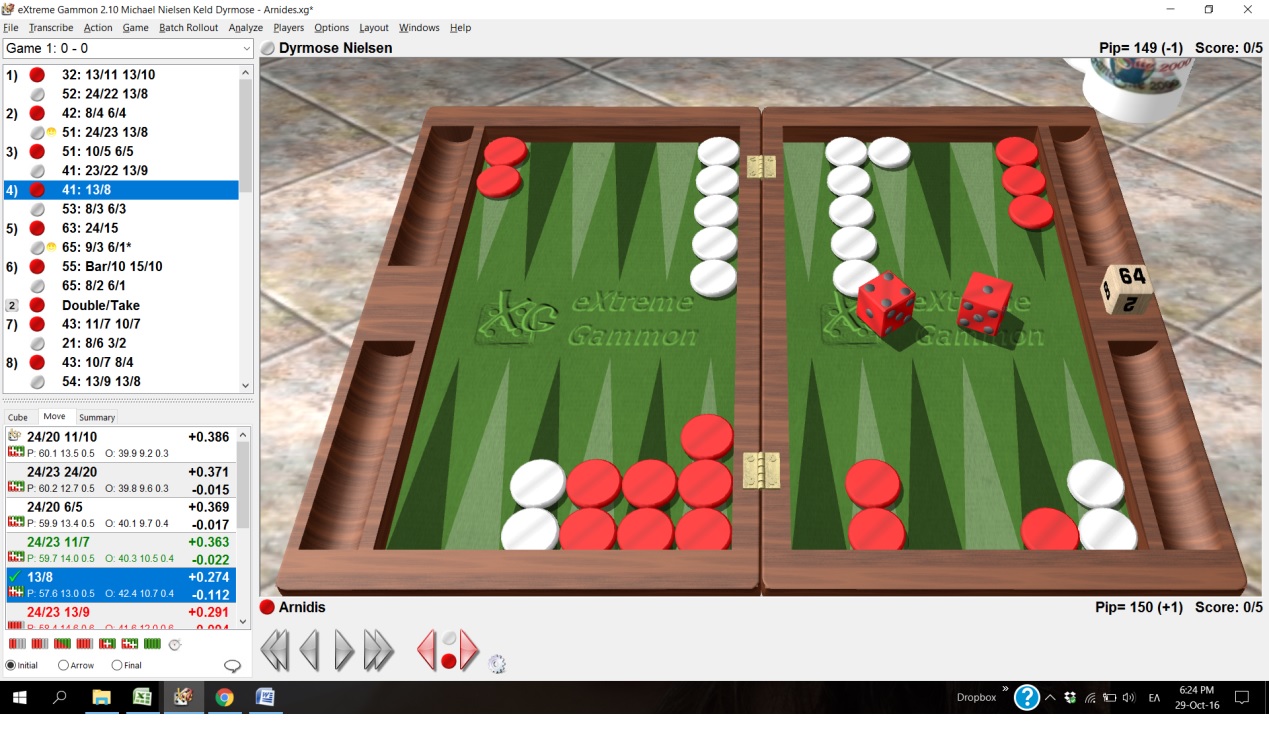Open the Action Center notification icon
1269x733 pixels.
point(1243,697)
